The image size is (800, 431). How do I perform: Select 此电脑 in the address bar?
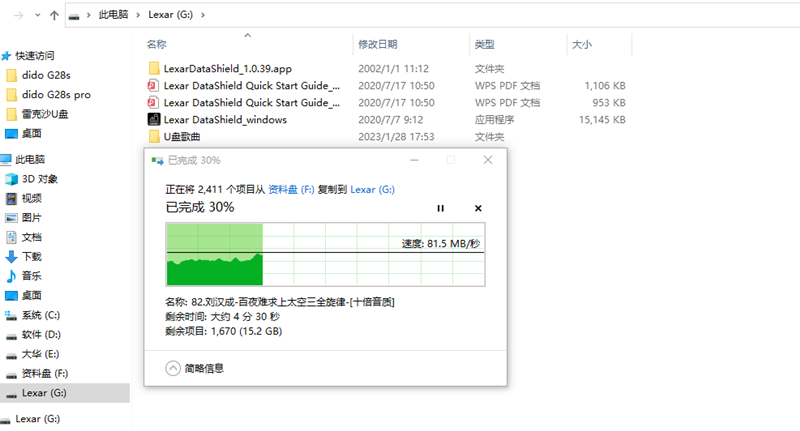[113, 15]
